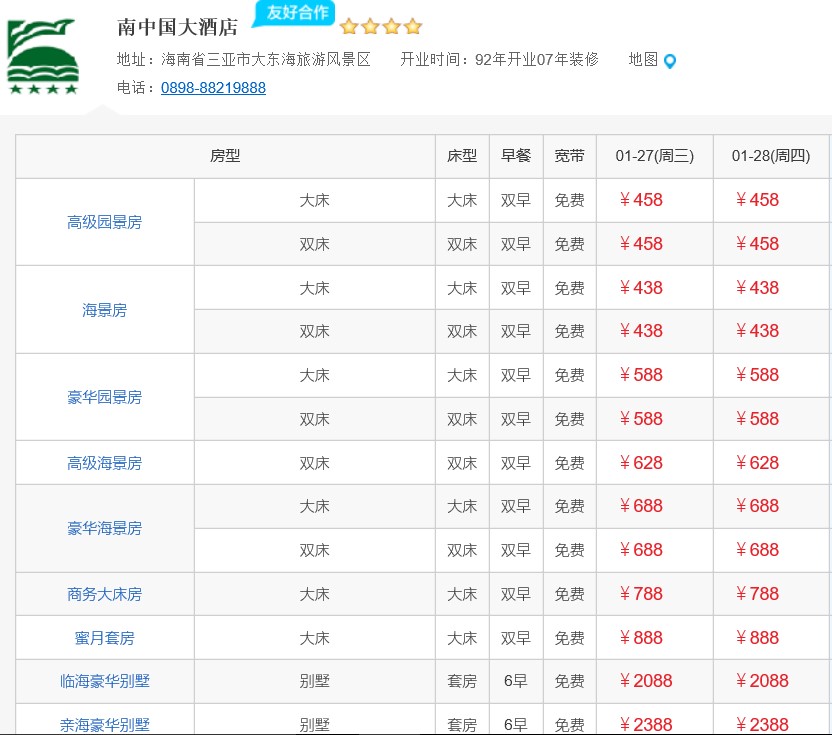The width and height of the screenshot is (832, 735).
Task: Click the 01-27(周三) date column header
Action: pos(654,156)
